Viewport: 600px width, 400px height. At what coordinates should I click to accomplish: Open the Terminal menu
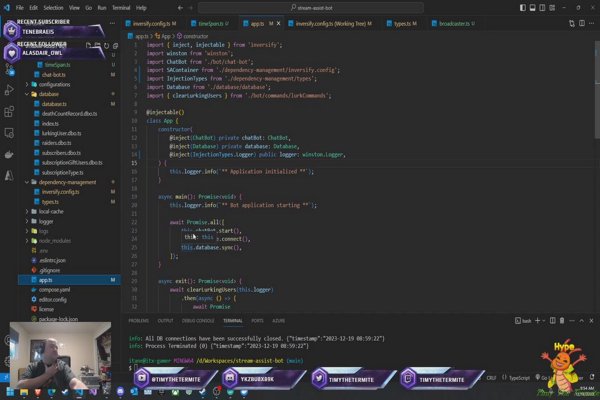[121, 8]
